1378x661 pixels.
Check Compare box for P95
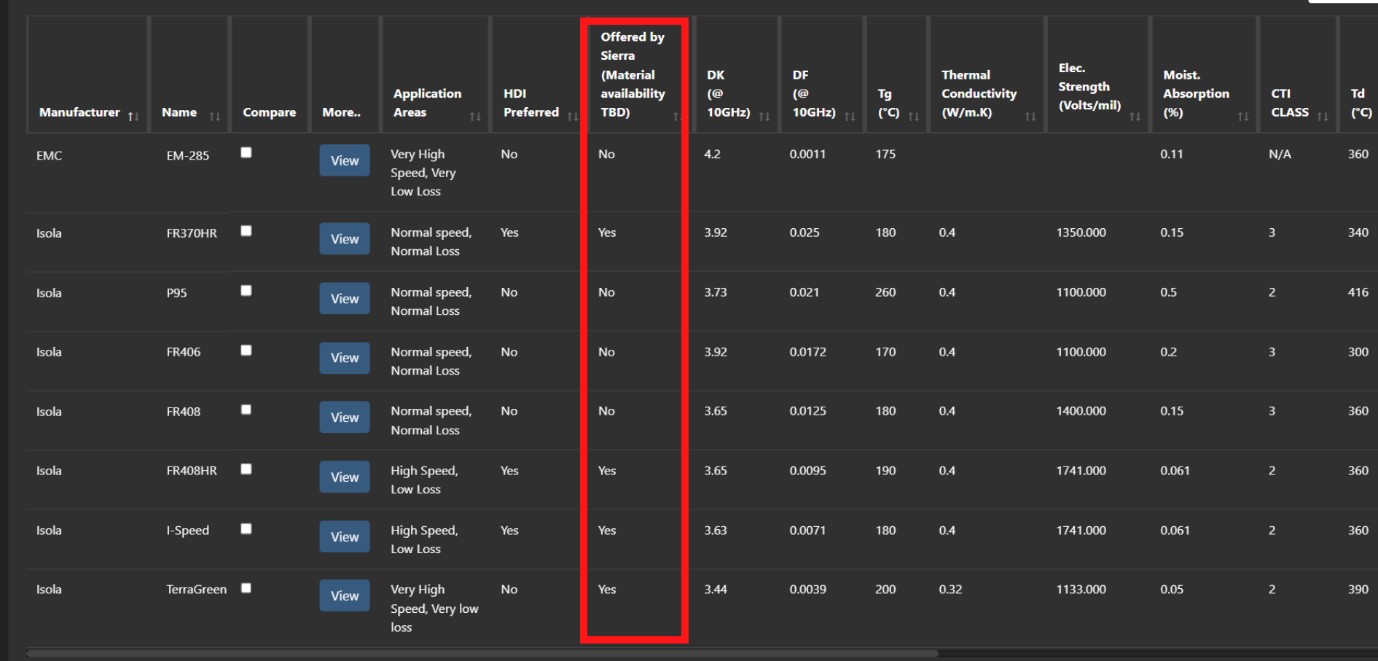click(246, 290)
